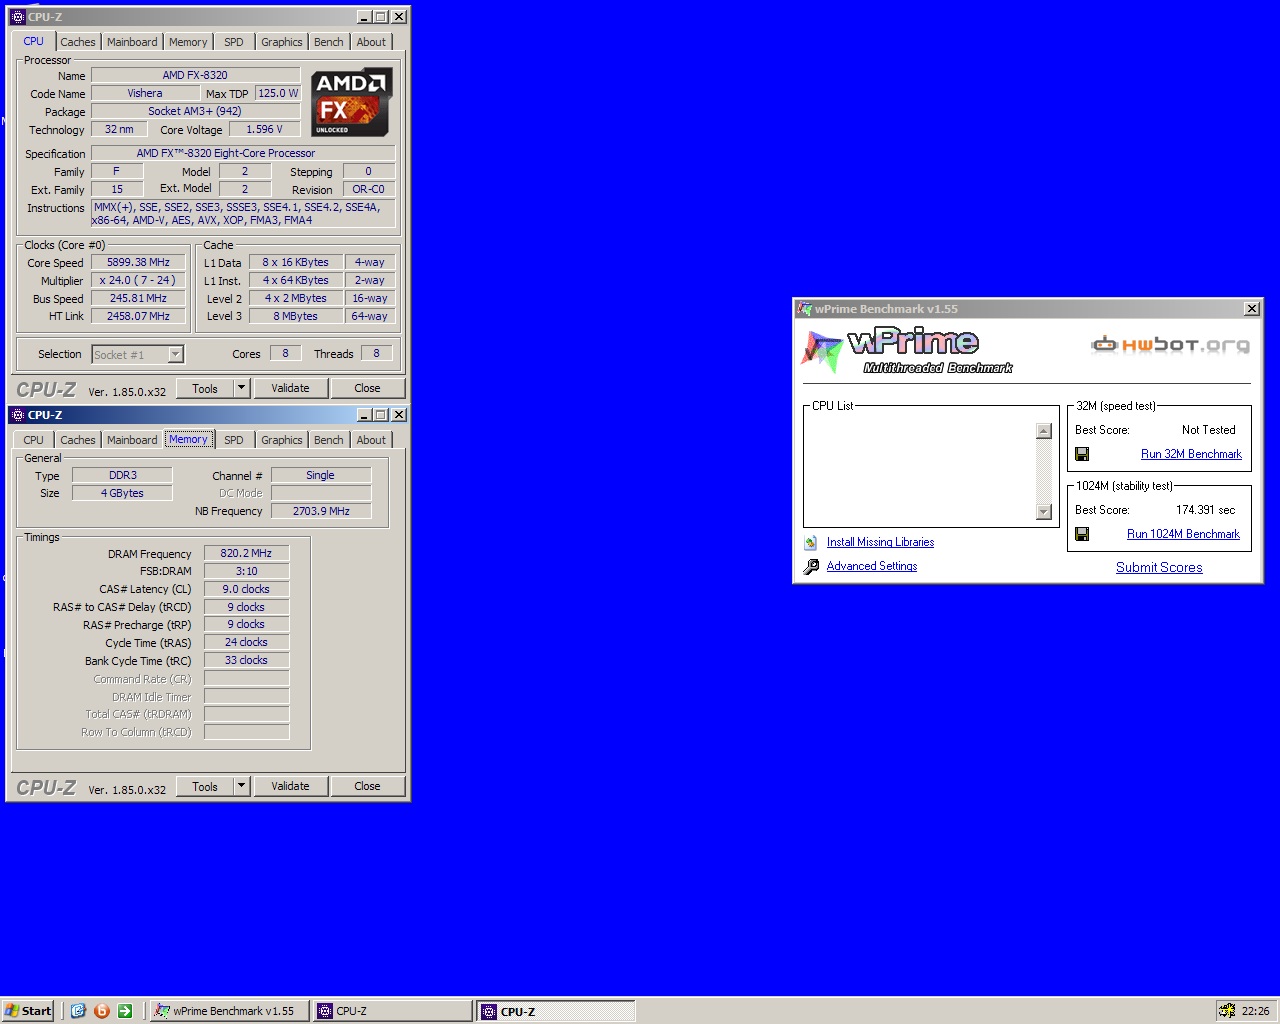The image size is (1280, 1024).
Task: Open Install Missing Libraries link
Action: click(x=880, y=542)
